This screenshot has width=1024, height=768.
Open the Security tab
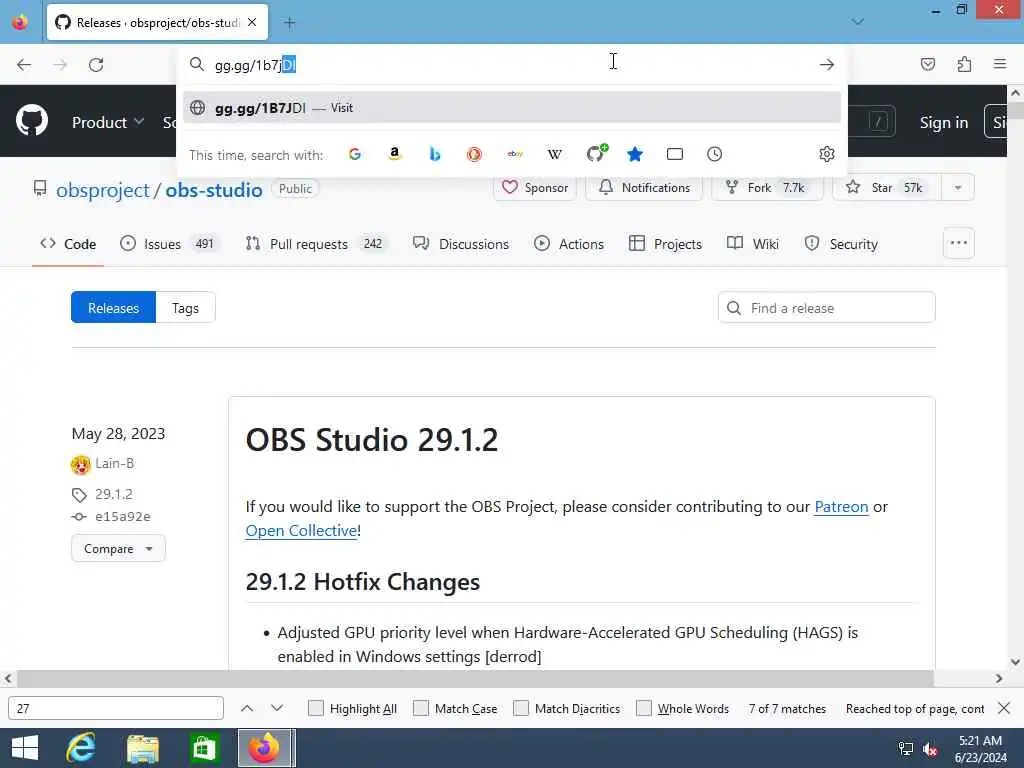point(841,244)
